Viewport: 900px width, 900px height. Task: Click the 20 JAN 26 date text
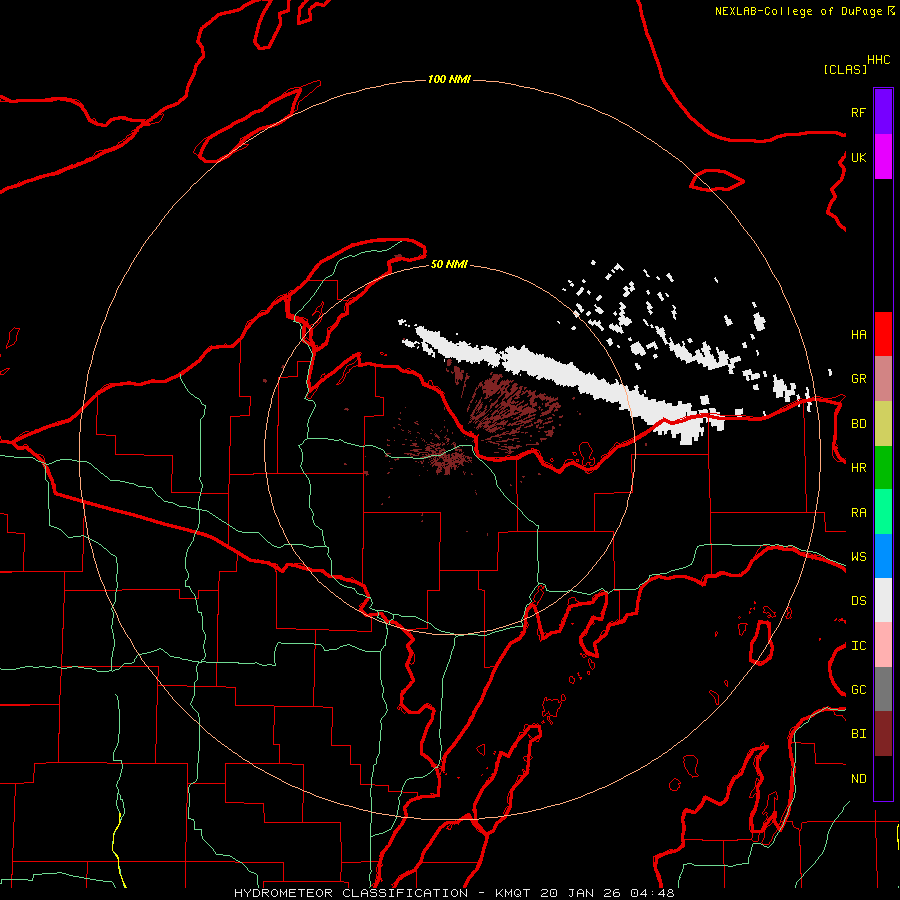point(581,893)
